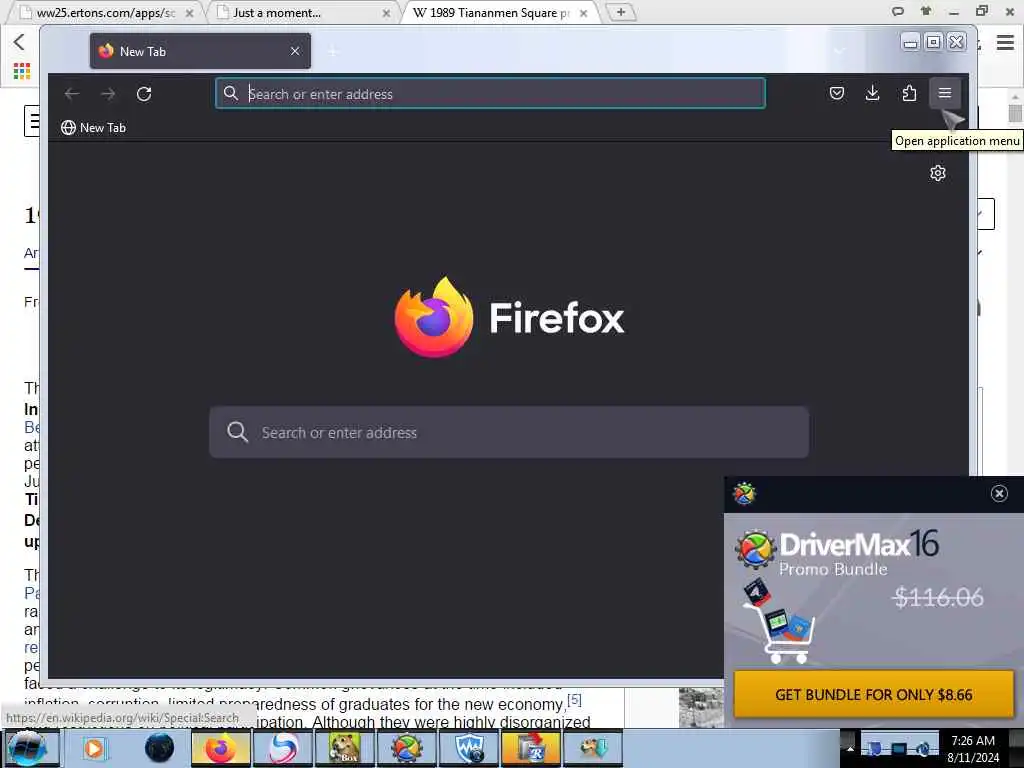This screenshot has height=768, width=1024.
Task: Personalize new tab with gear icon
Action: [938, 173]
